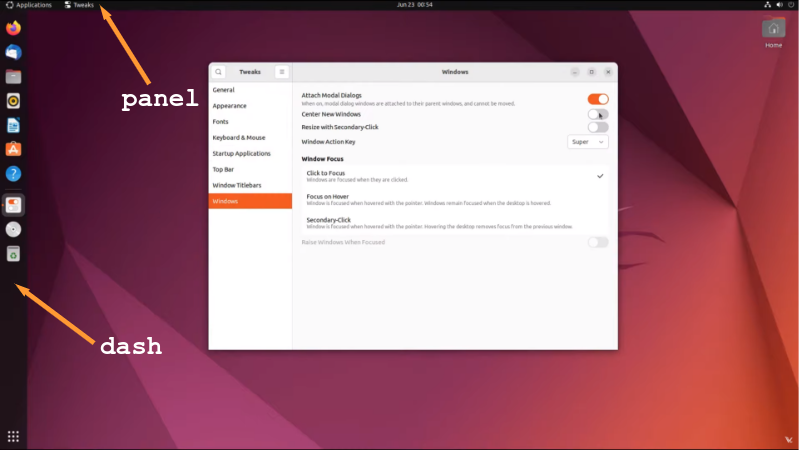Toggle Raise Windows When Focused switch

click(598, 242)
